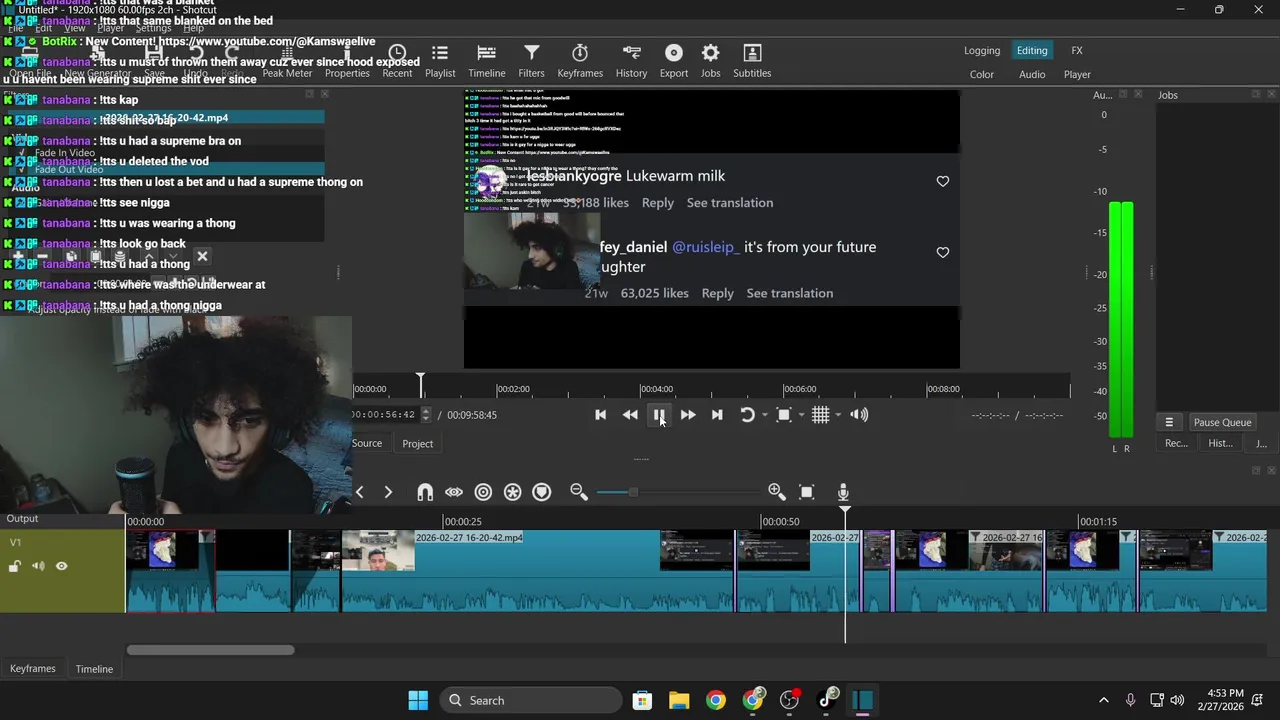The height and width of the screenshot is (720, 1280).
Task: Switch to Player layout
Action: pos(1077,75)
